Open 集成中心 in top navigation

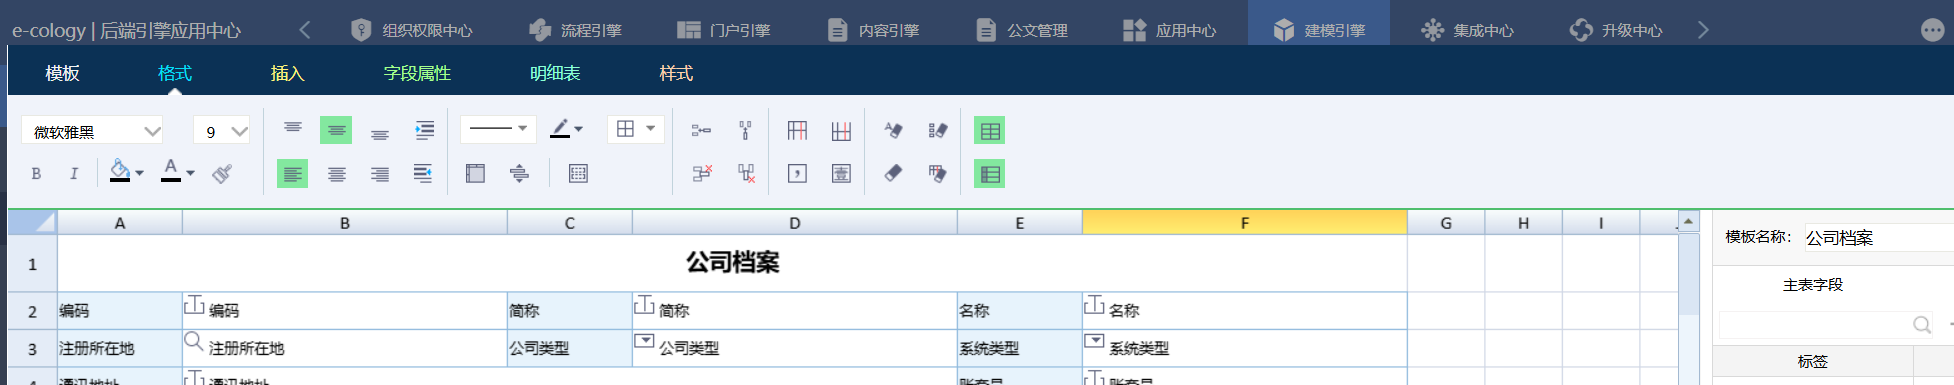click(x=1468, y=30)
